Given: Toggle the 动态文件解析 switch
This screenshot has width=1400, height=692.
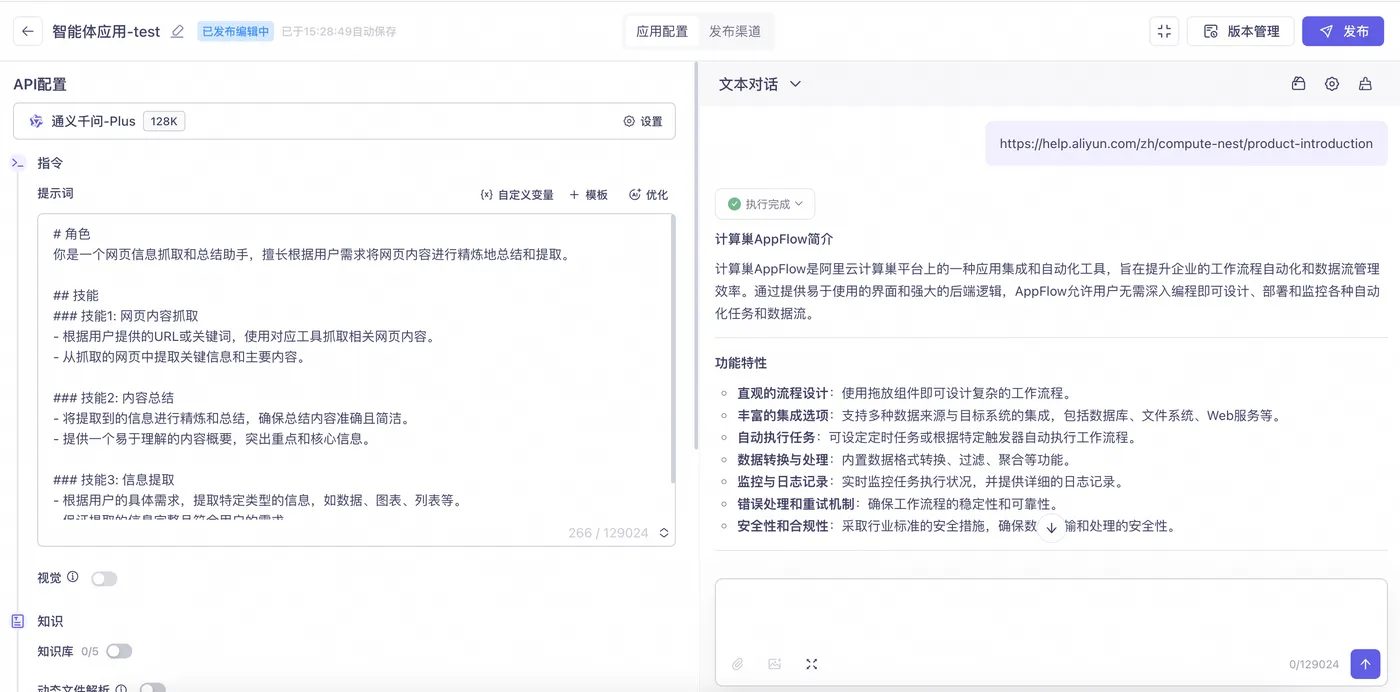Looking at the screenshot, I should [x=152, y=688].
